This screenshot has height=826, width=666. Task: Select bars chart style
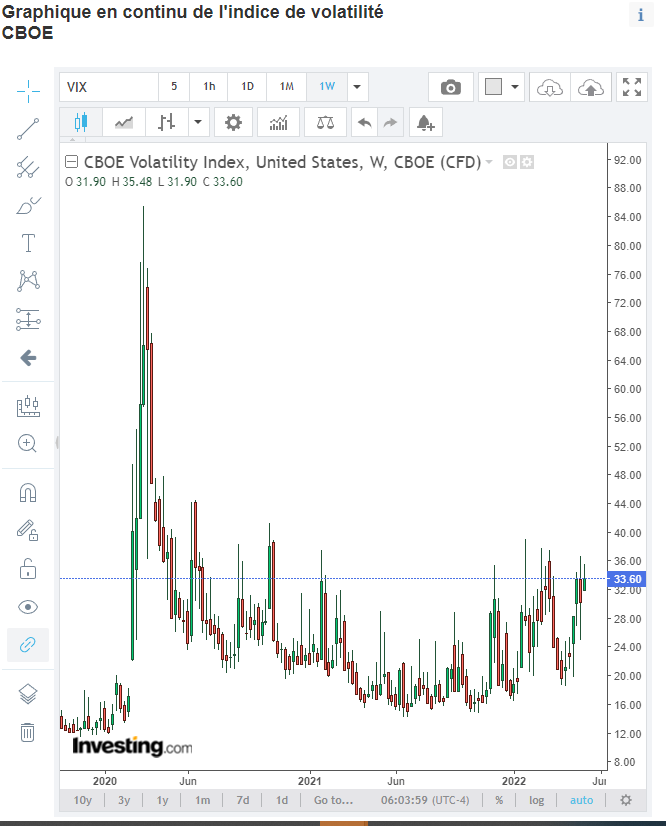166,122
